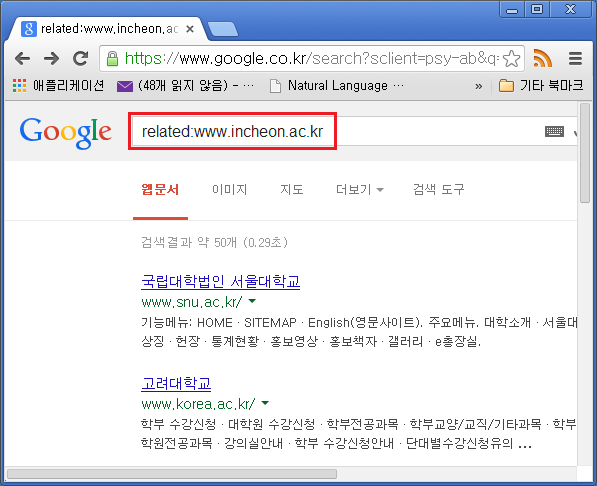Switch to the 지도 tab
This screenshot has height=486, width=597.
point(292,189)
